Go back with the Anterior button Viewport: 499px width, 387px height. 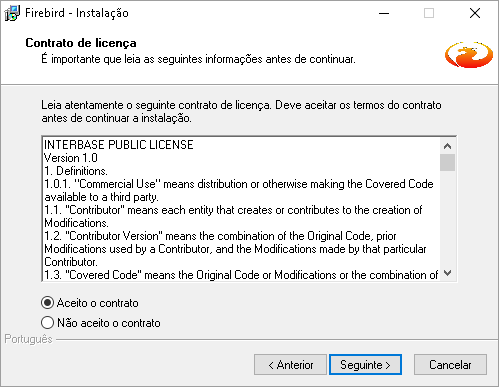click(x=290, y=365)
